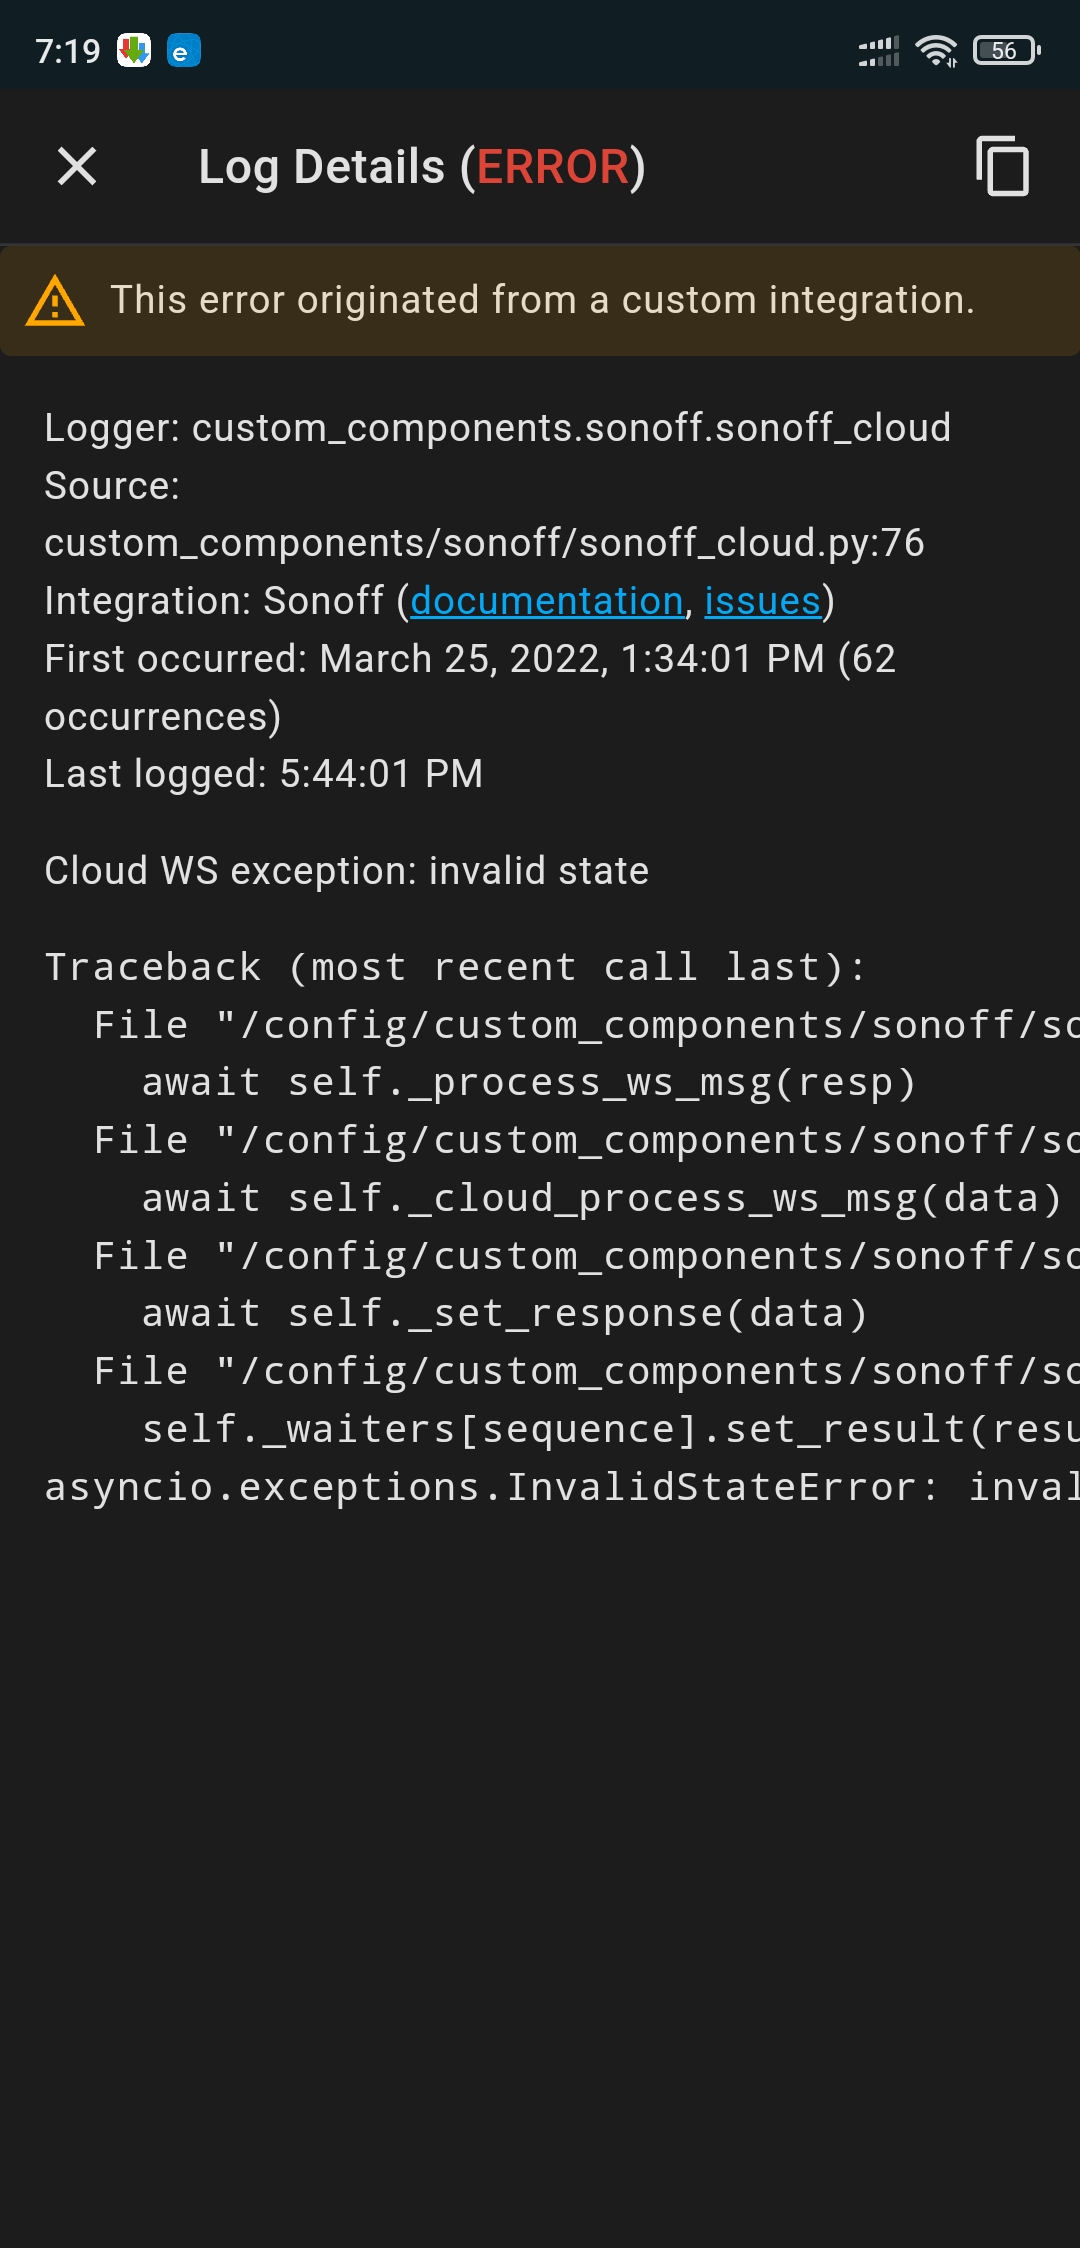Select the custom integration warning banner
Screen dimensions: 1080x2248
pos(540,299)
